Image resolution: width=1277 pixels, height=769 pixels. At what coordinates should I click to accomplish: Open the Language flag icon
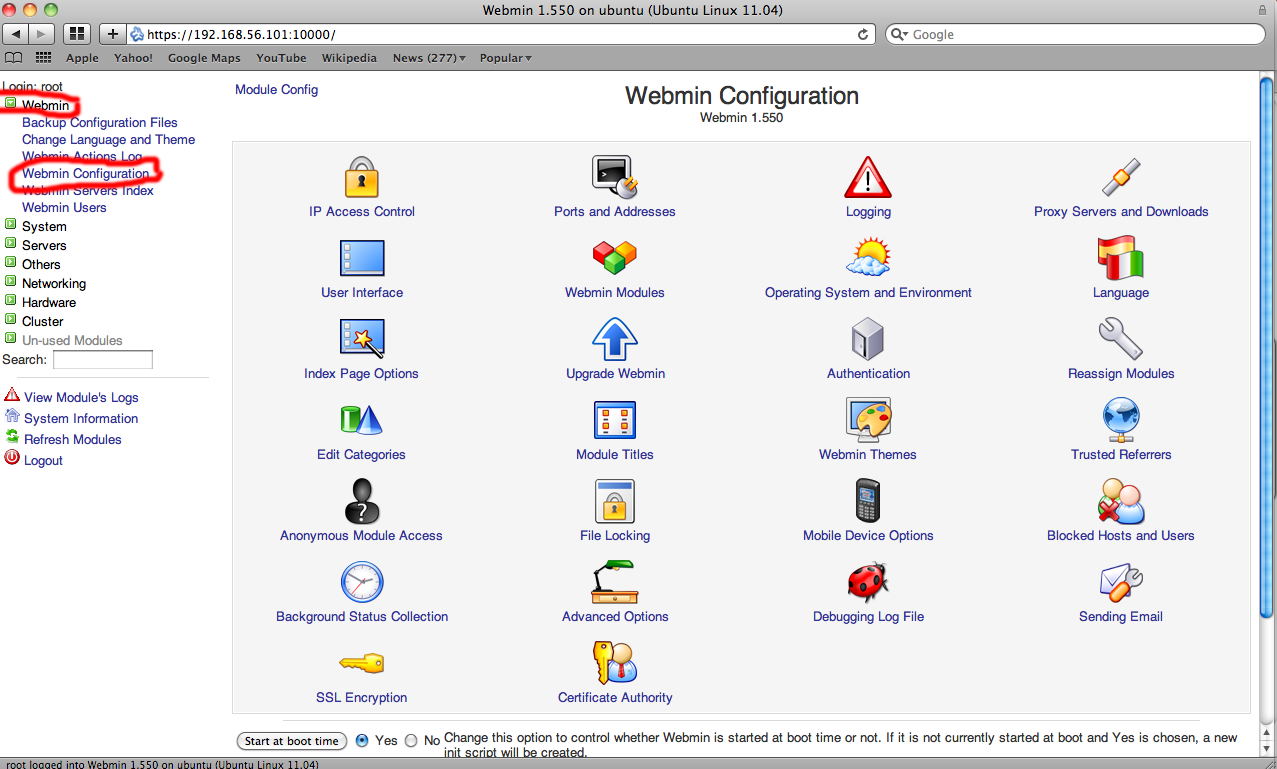point(1121,258)
